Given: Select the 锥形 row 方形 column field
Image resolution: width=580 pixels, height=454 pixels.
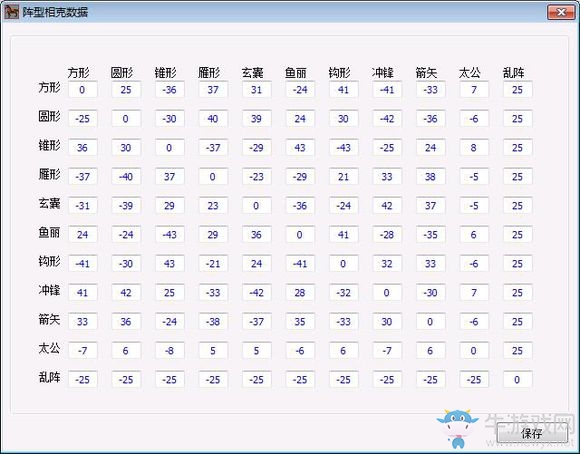Looking at the screenshot, I should 82,148.
